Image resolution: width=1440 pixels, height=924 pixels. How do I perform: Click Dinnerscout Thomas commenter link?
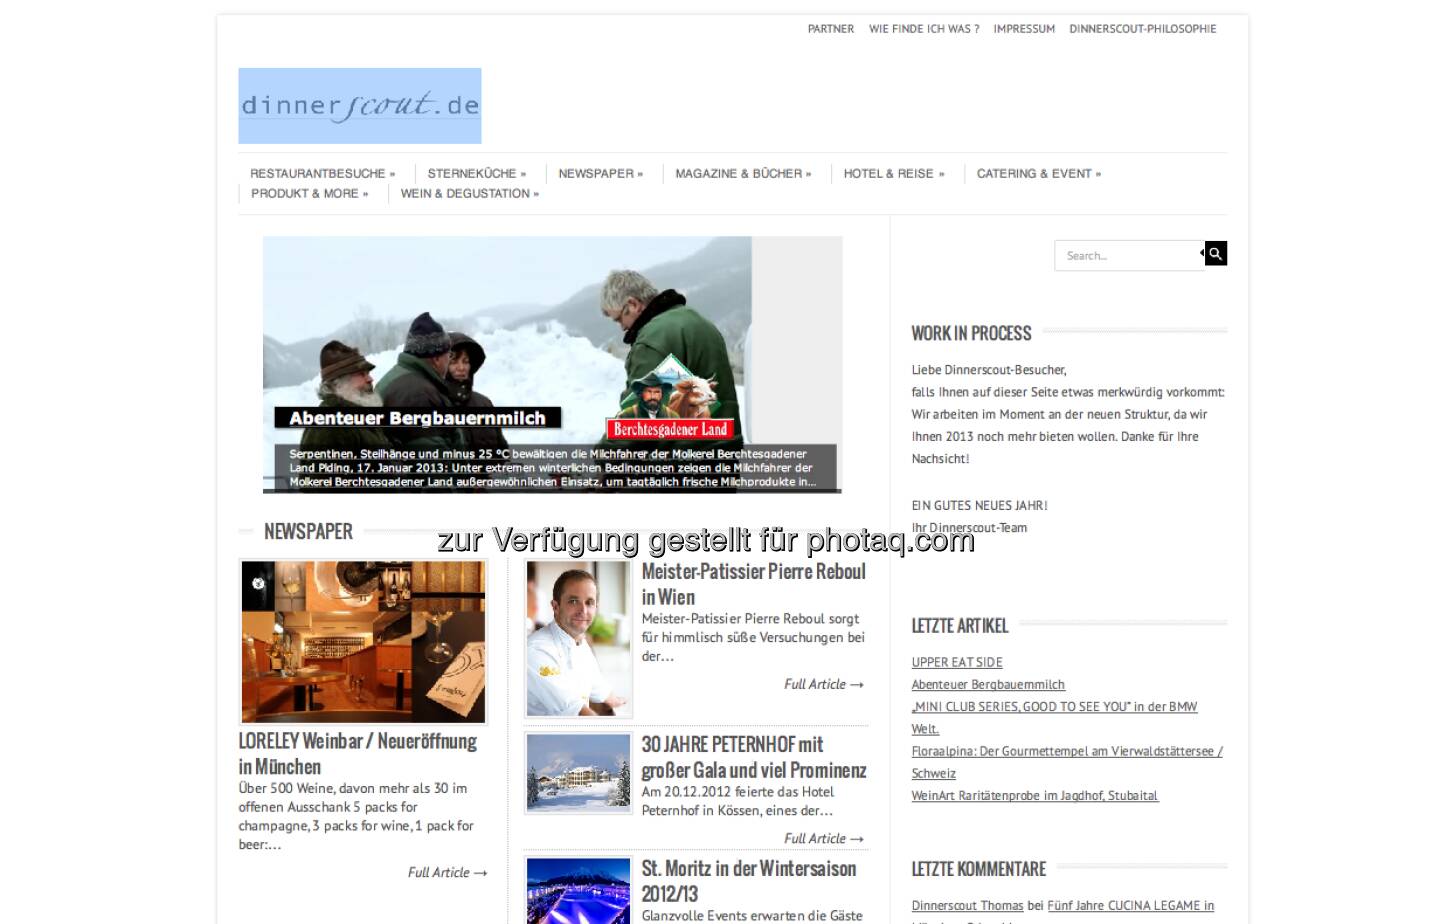(x=967, y=906)
